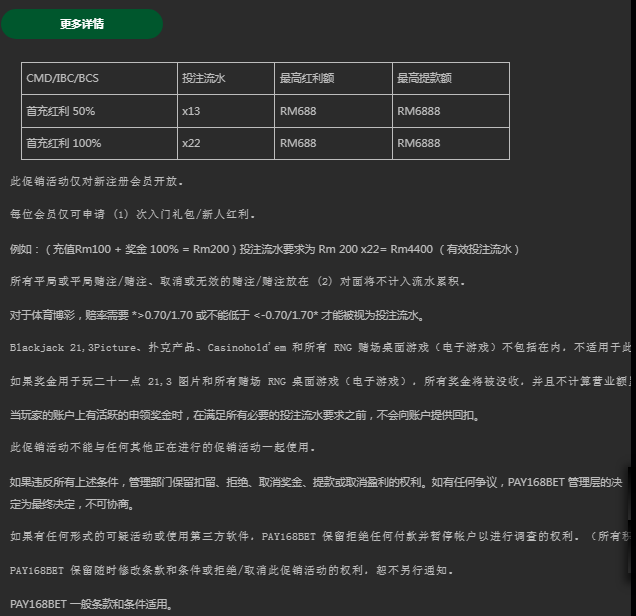This screenshot has width=636, height=616.
Task: Click the 首充红利 100% table cell
Action: coord(99,143)
